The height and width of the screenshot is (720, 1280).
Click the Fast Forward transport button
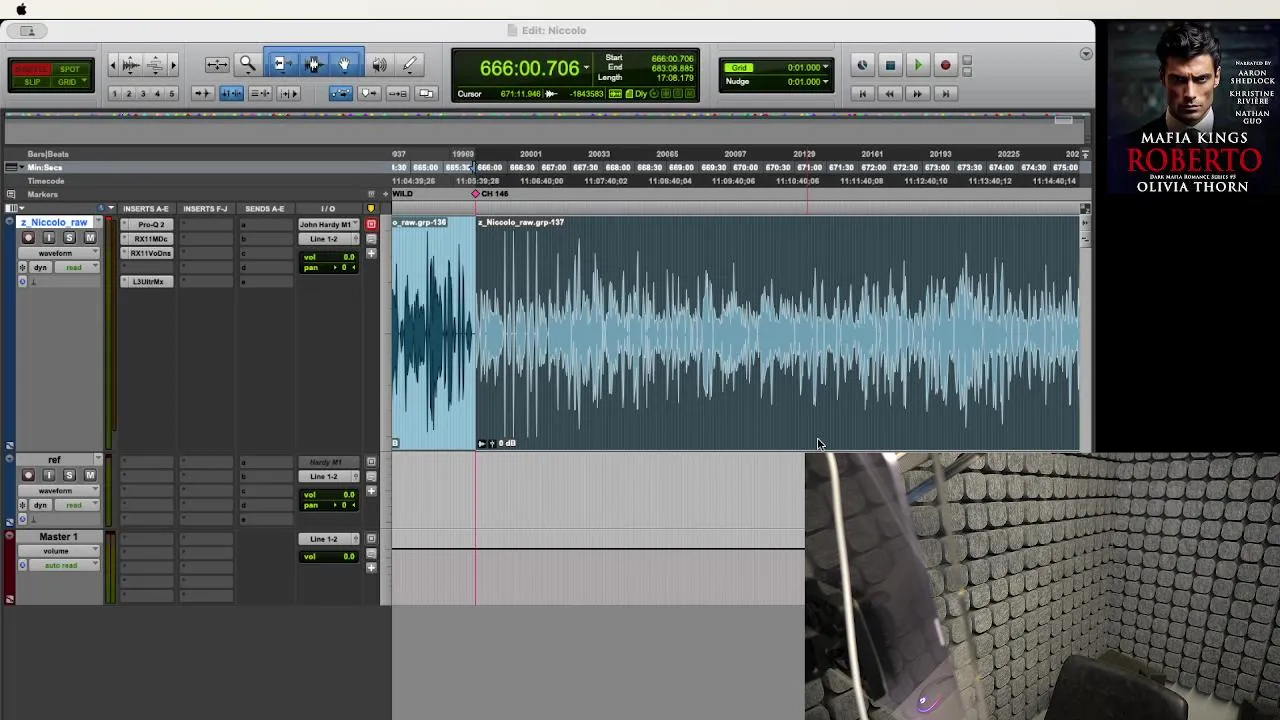click(x=917, y=93)
